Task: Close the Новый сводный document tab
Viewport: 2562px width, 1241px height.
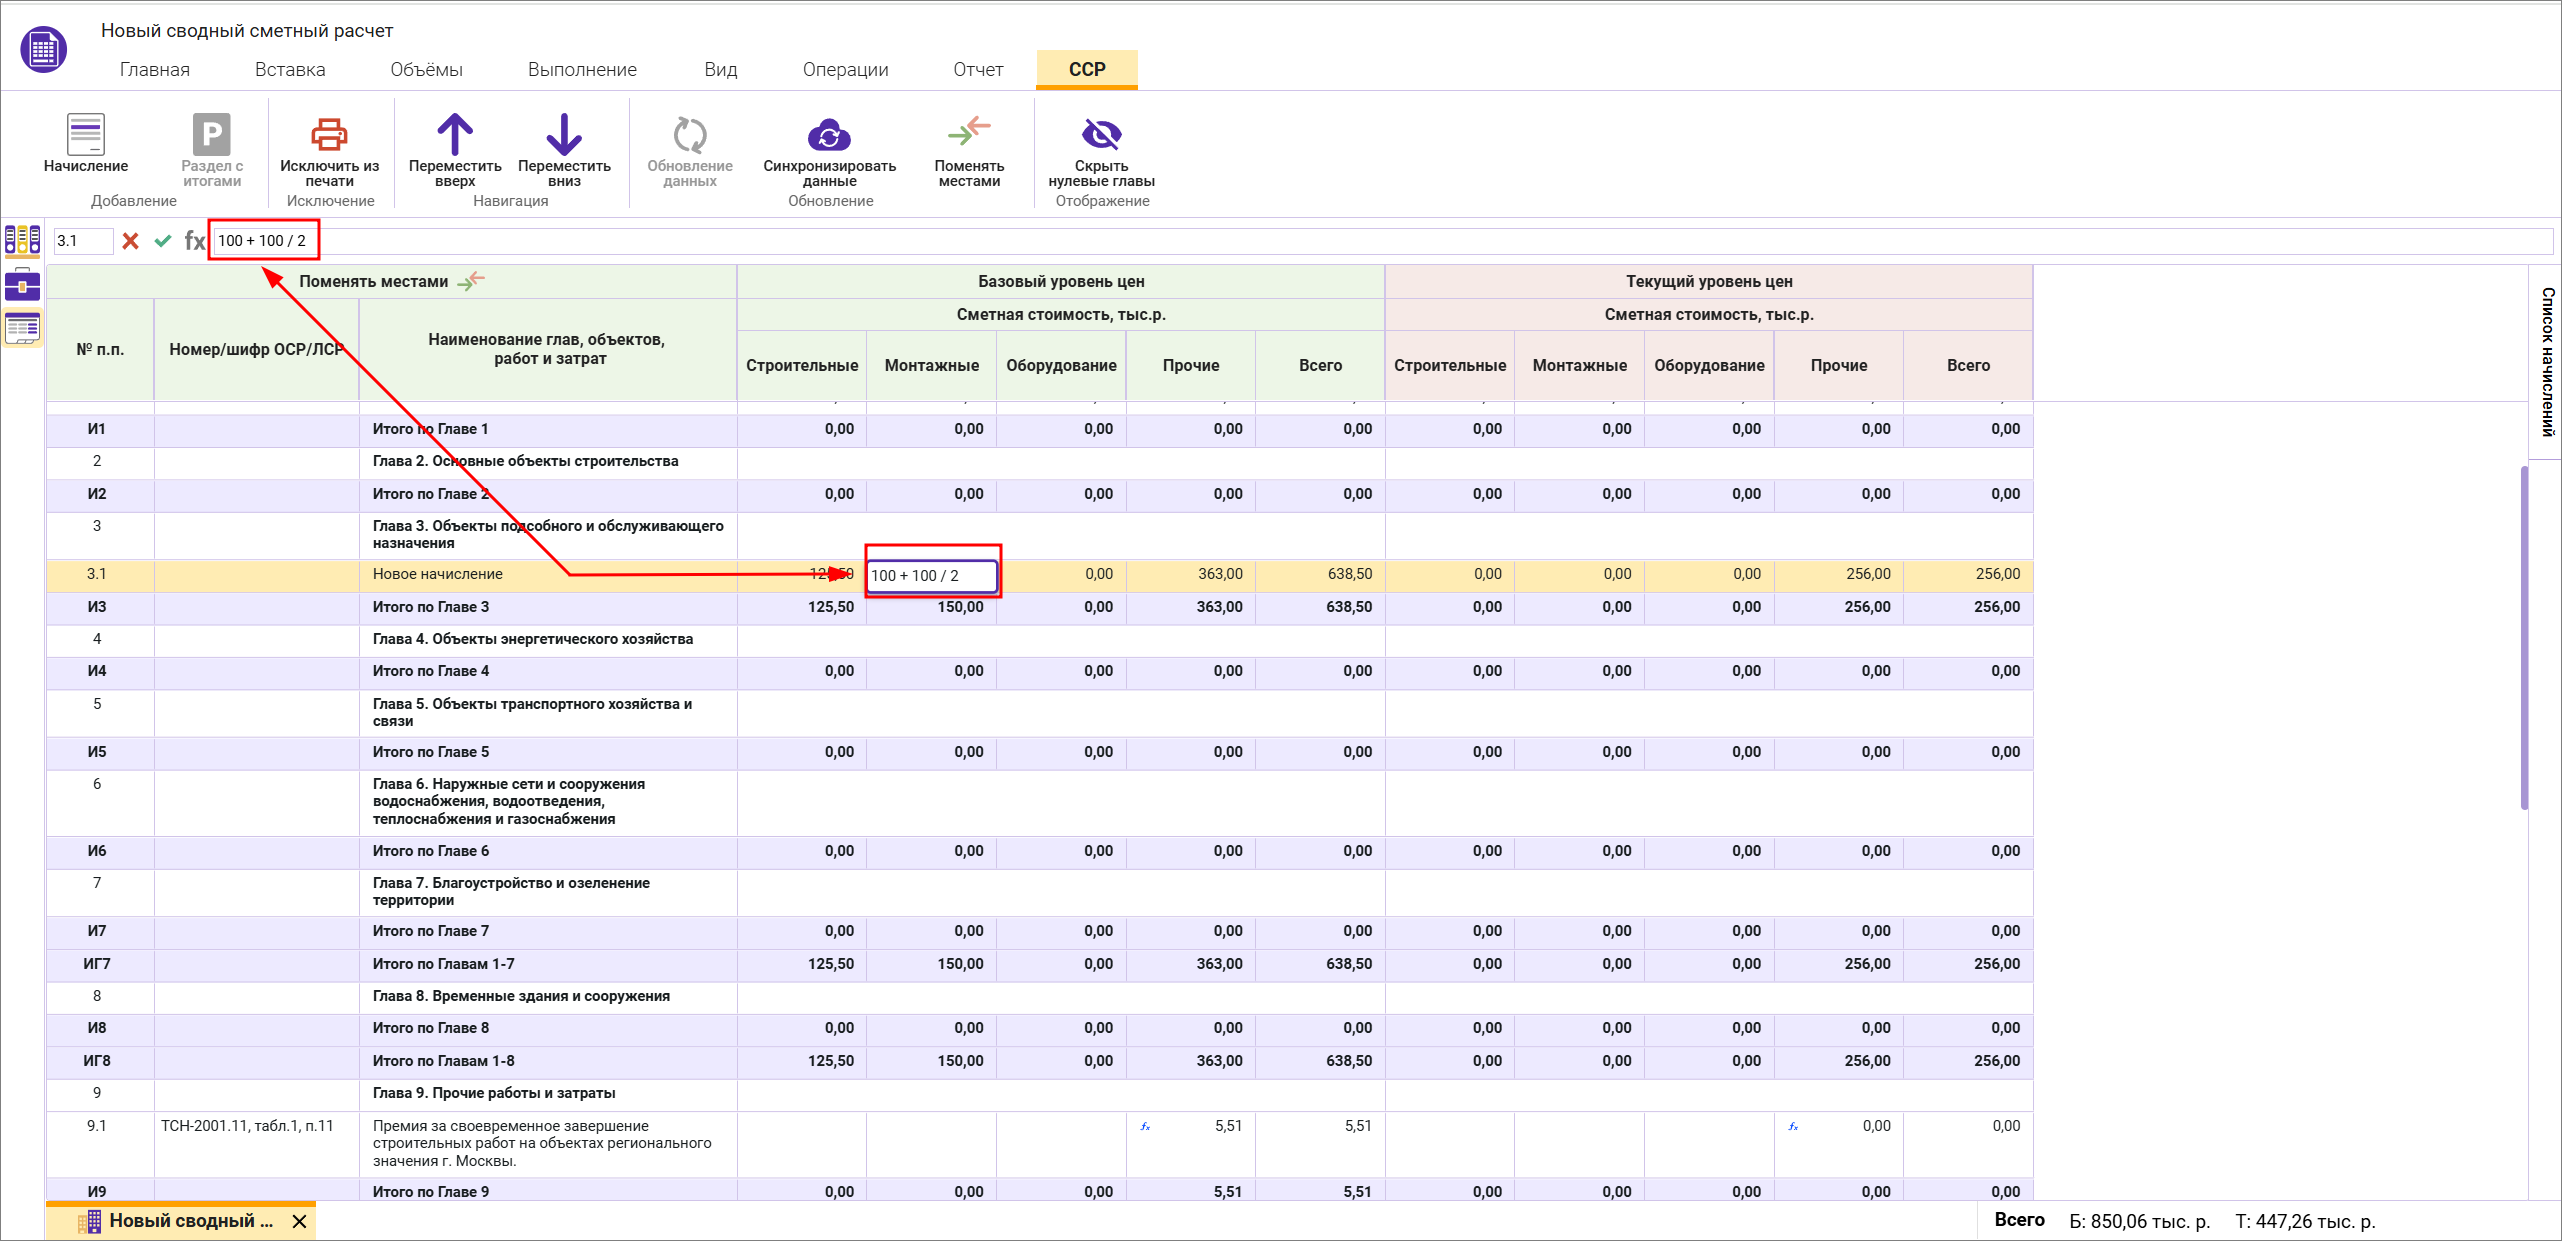Action: [299, 1221]
